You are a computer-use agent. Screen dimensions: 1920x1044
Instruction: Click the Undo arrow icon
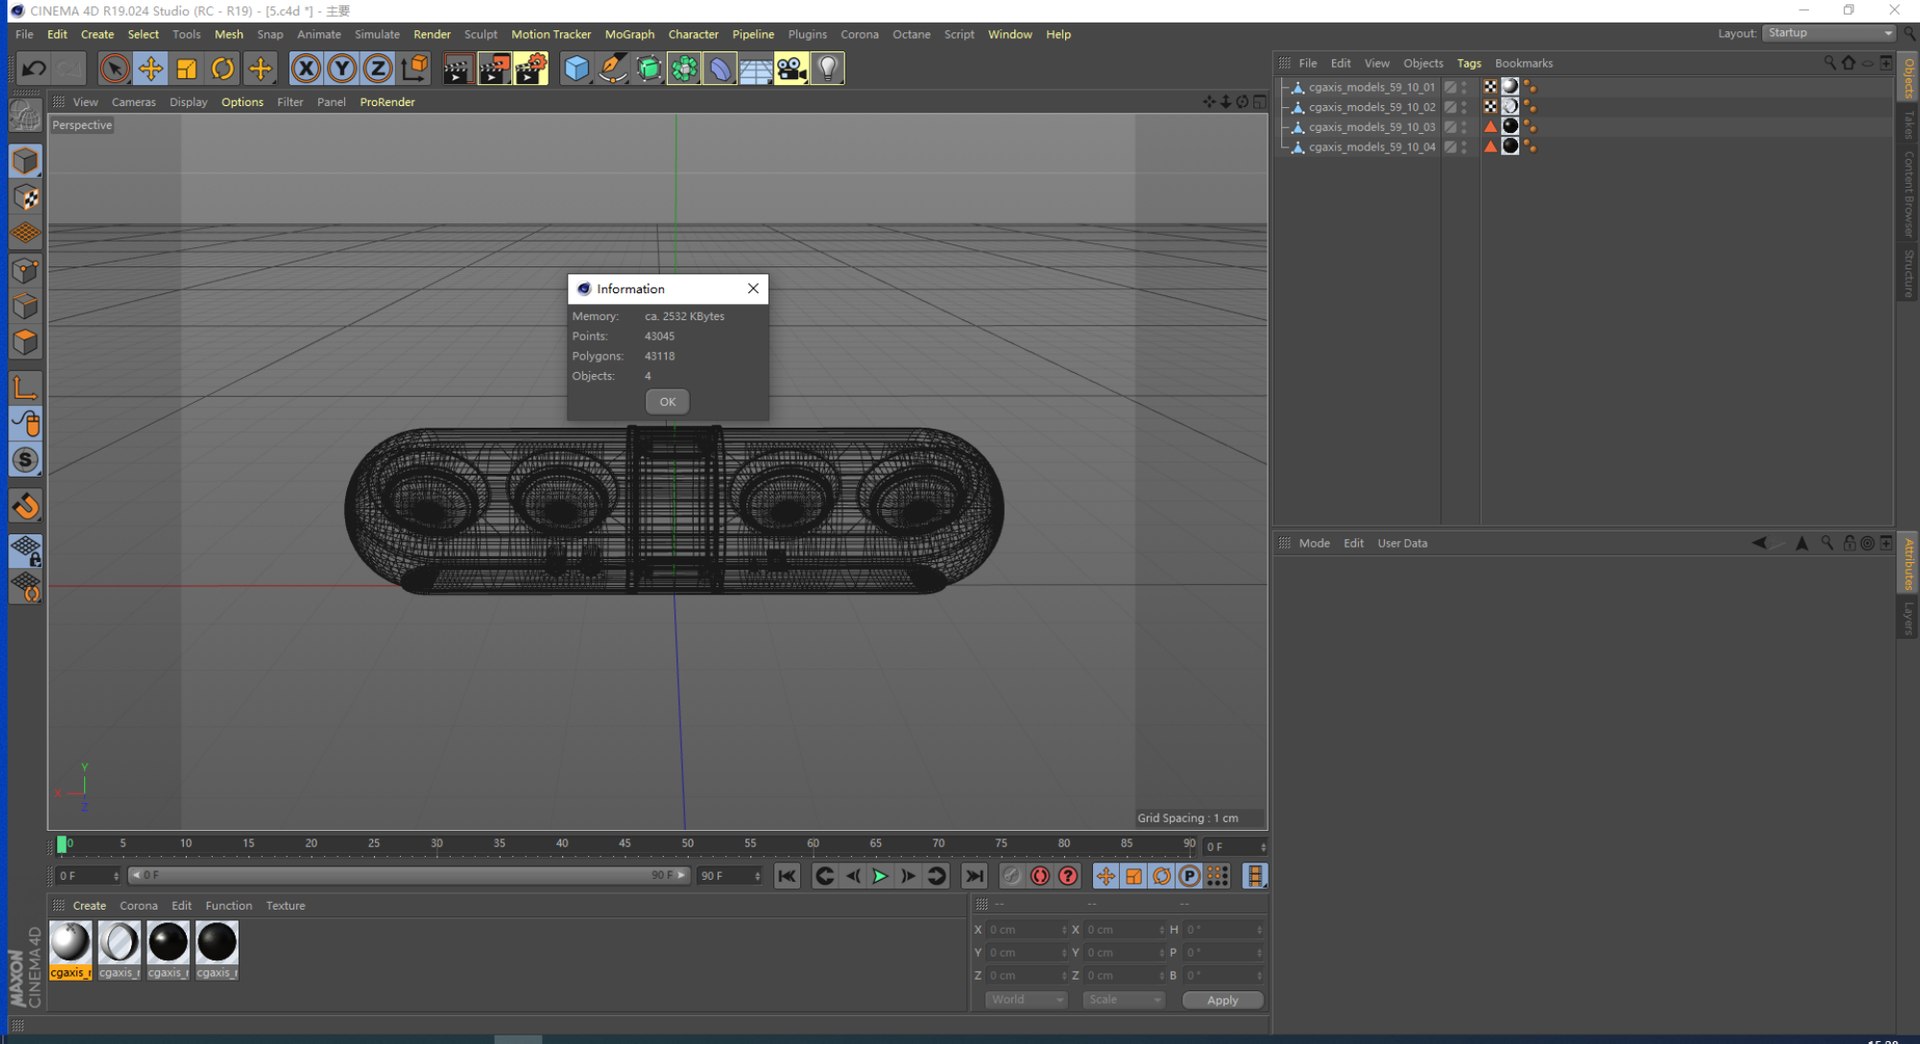(33, 68)
